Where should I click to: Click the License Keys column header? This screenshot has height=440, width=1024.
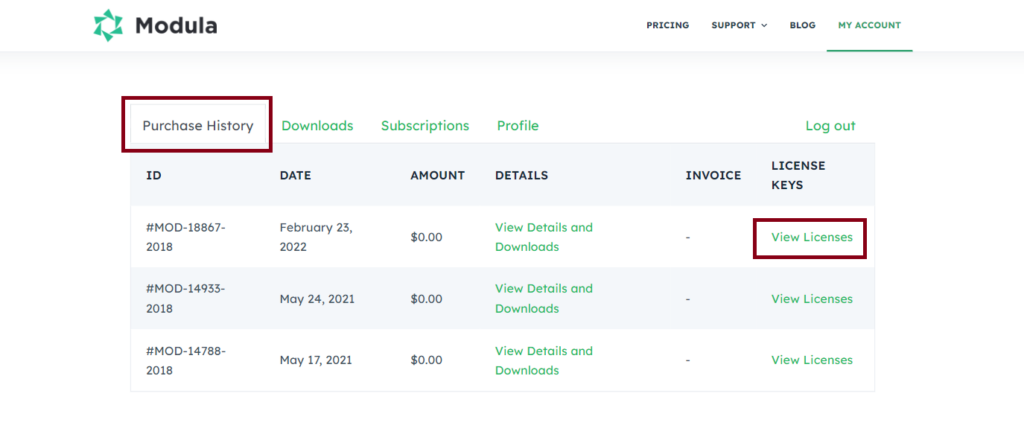coord(798,175)
